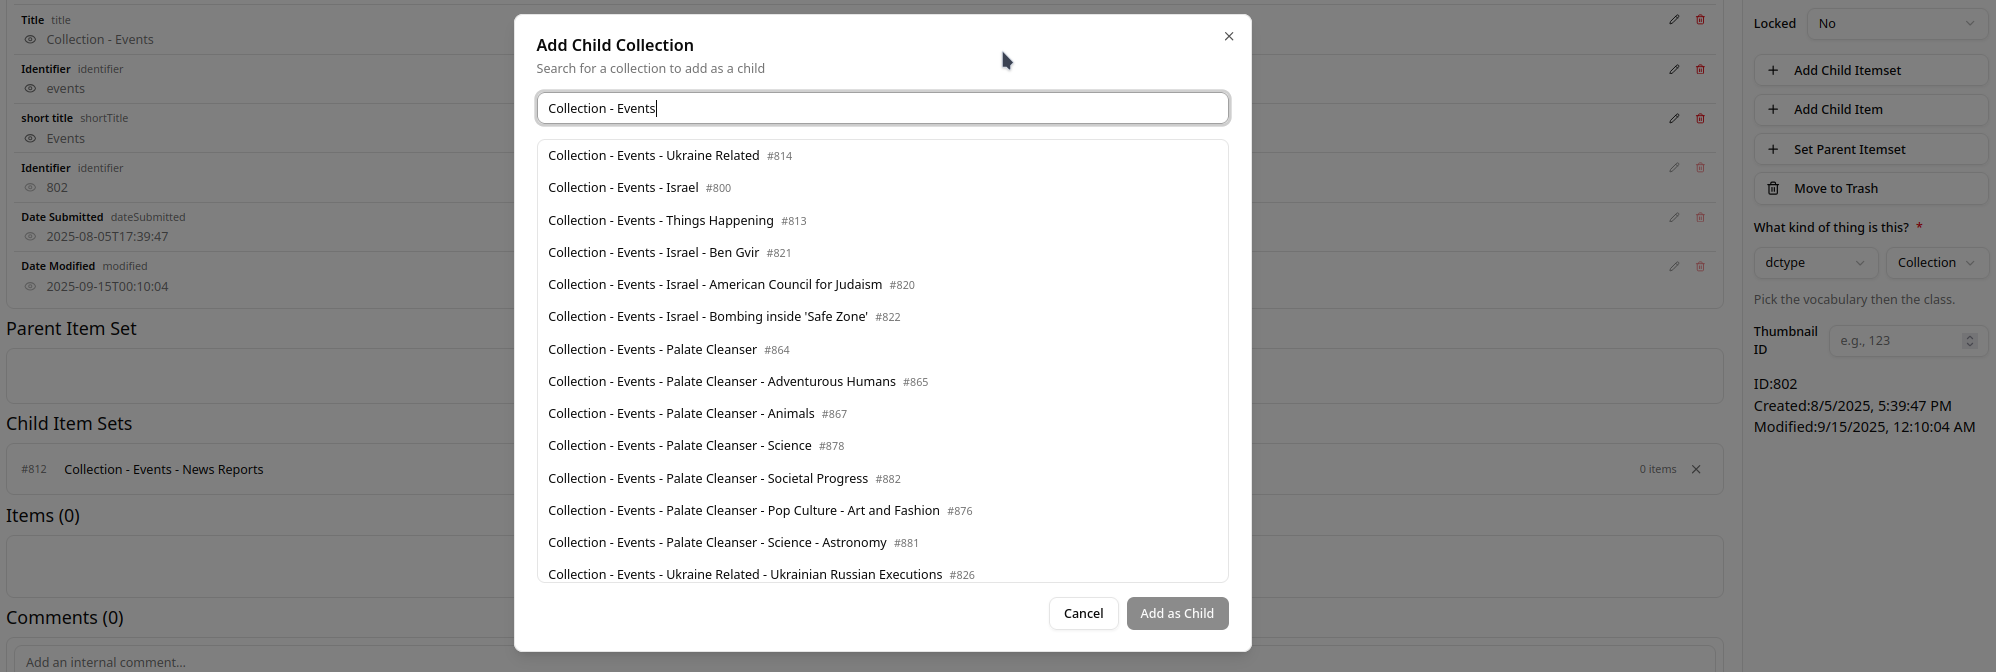Choose Collection - Events - Israel #800

883,188
